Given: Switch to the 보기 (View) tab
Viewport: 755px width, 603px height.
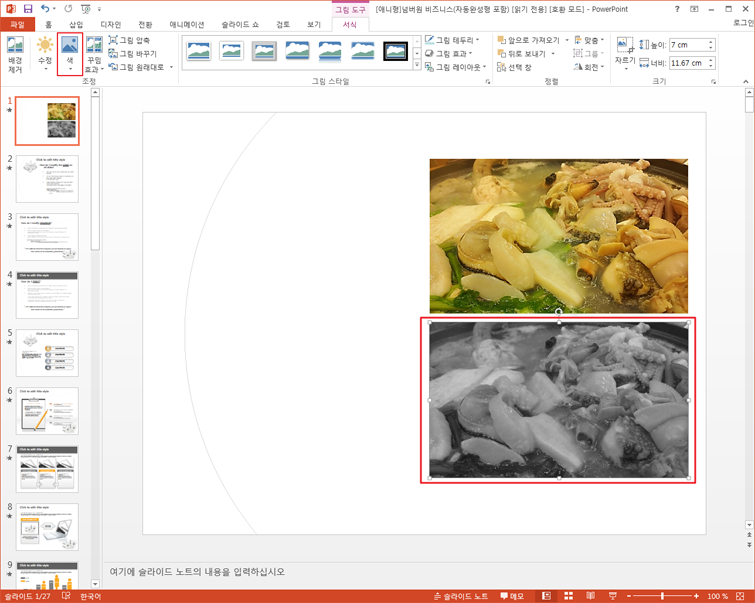Looking at the screenshot, I should [x=314, y=25].
